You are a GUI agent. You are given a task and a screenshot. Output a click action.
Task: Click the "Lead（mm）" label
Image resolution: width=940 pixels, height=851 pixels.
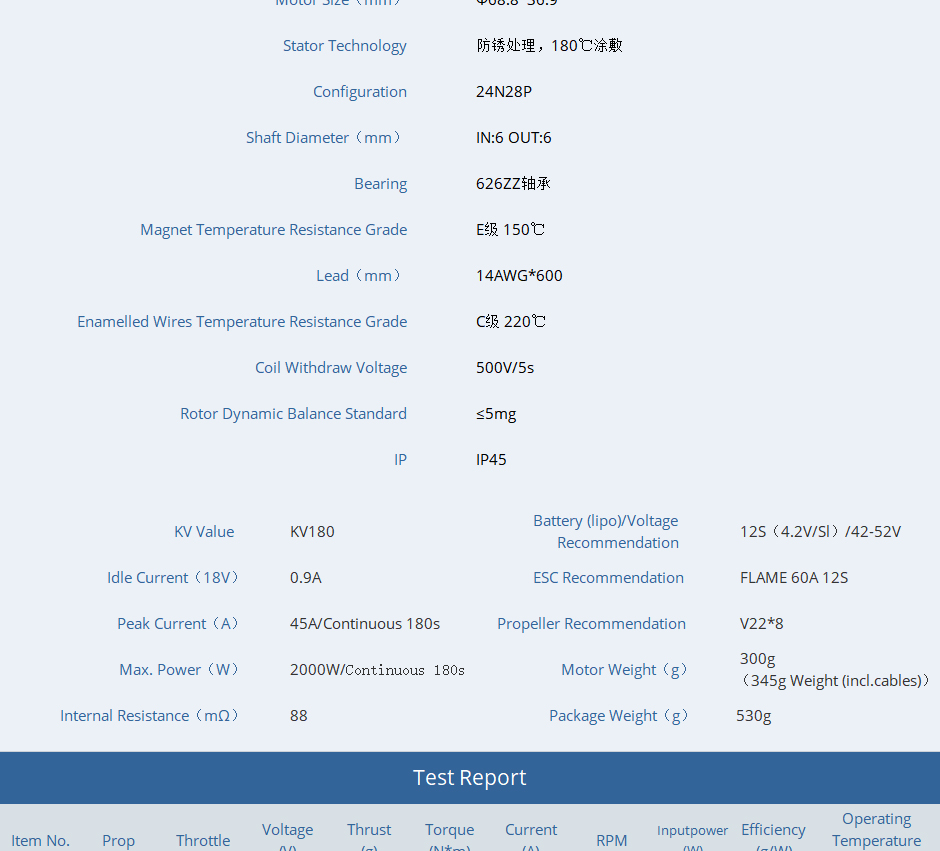click(360, 276)
